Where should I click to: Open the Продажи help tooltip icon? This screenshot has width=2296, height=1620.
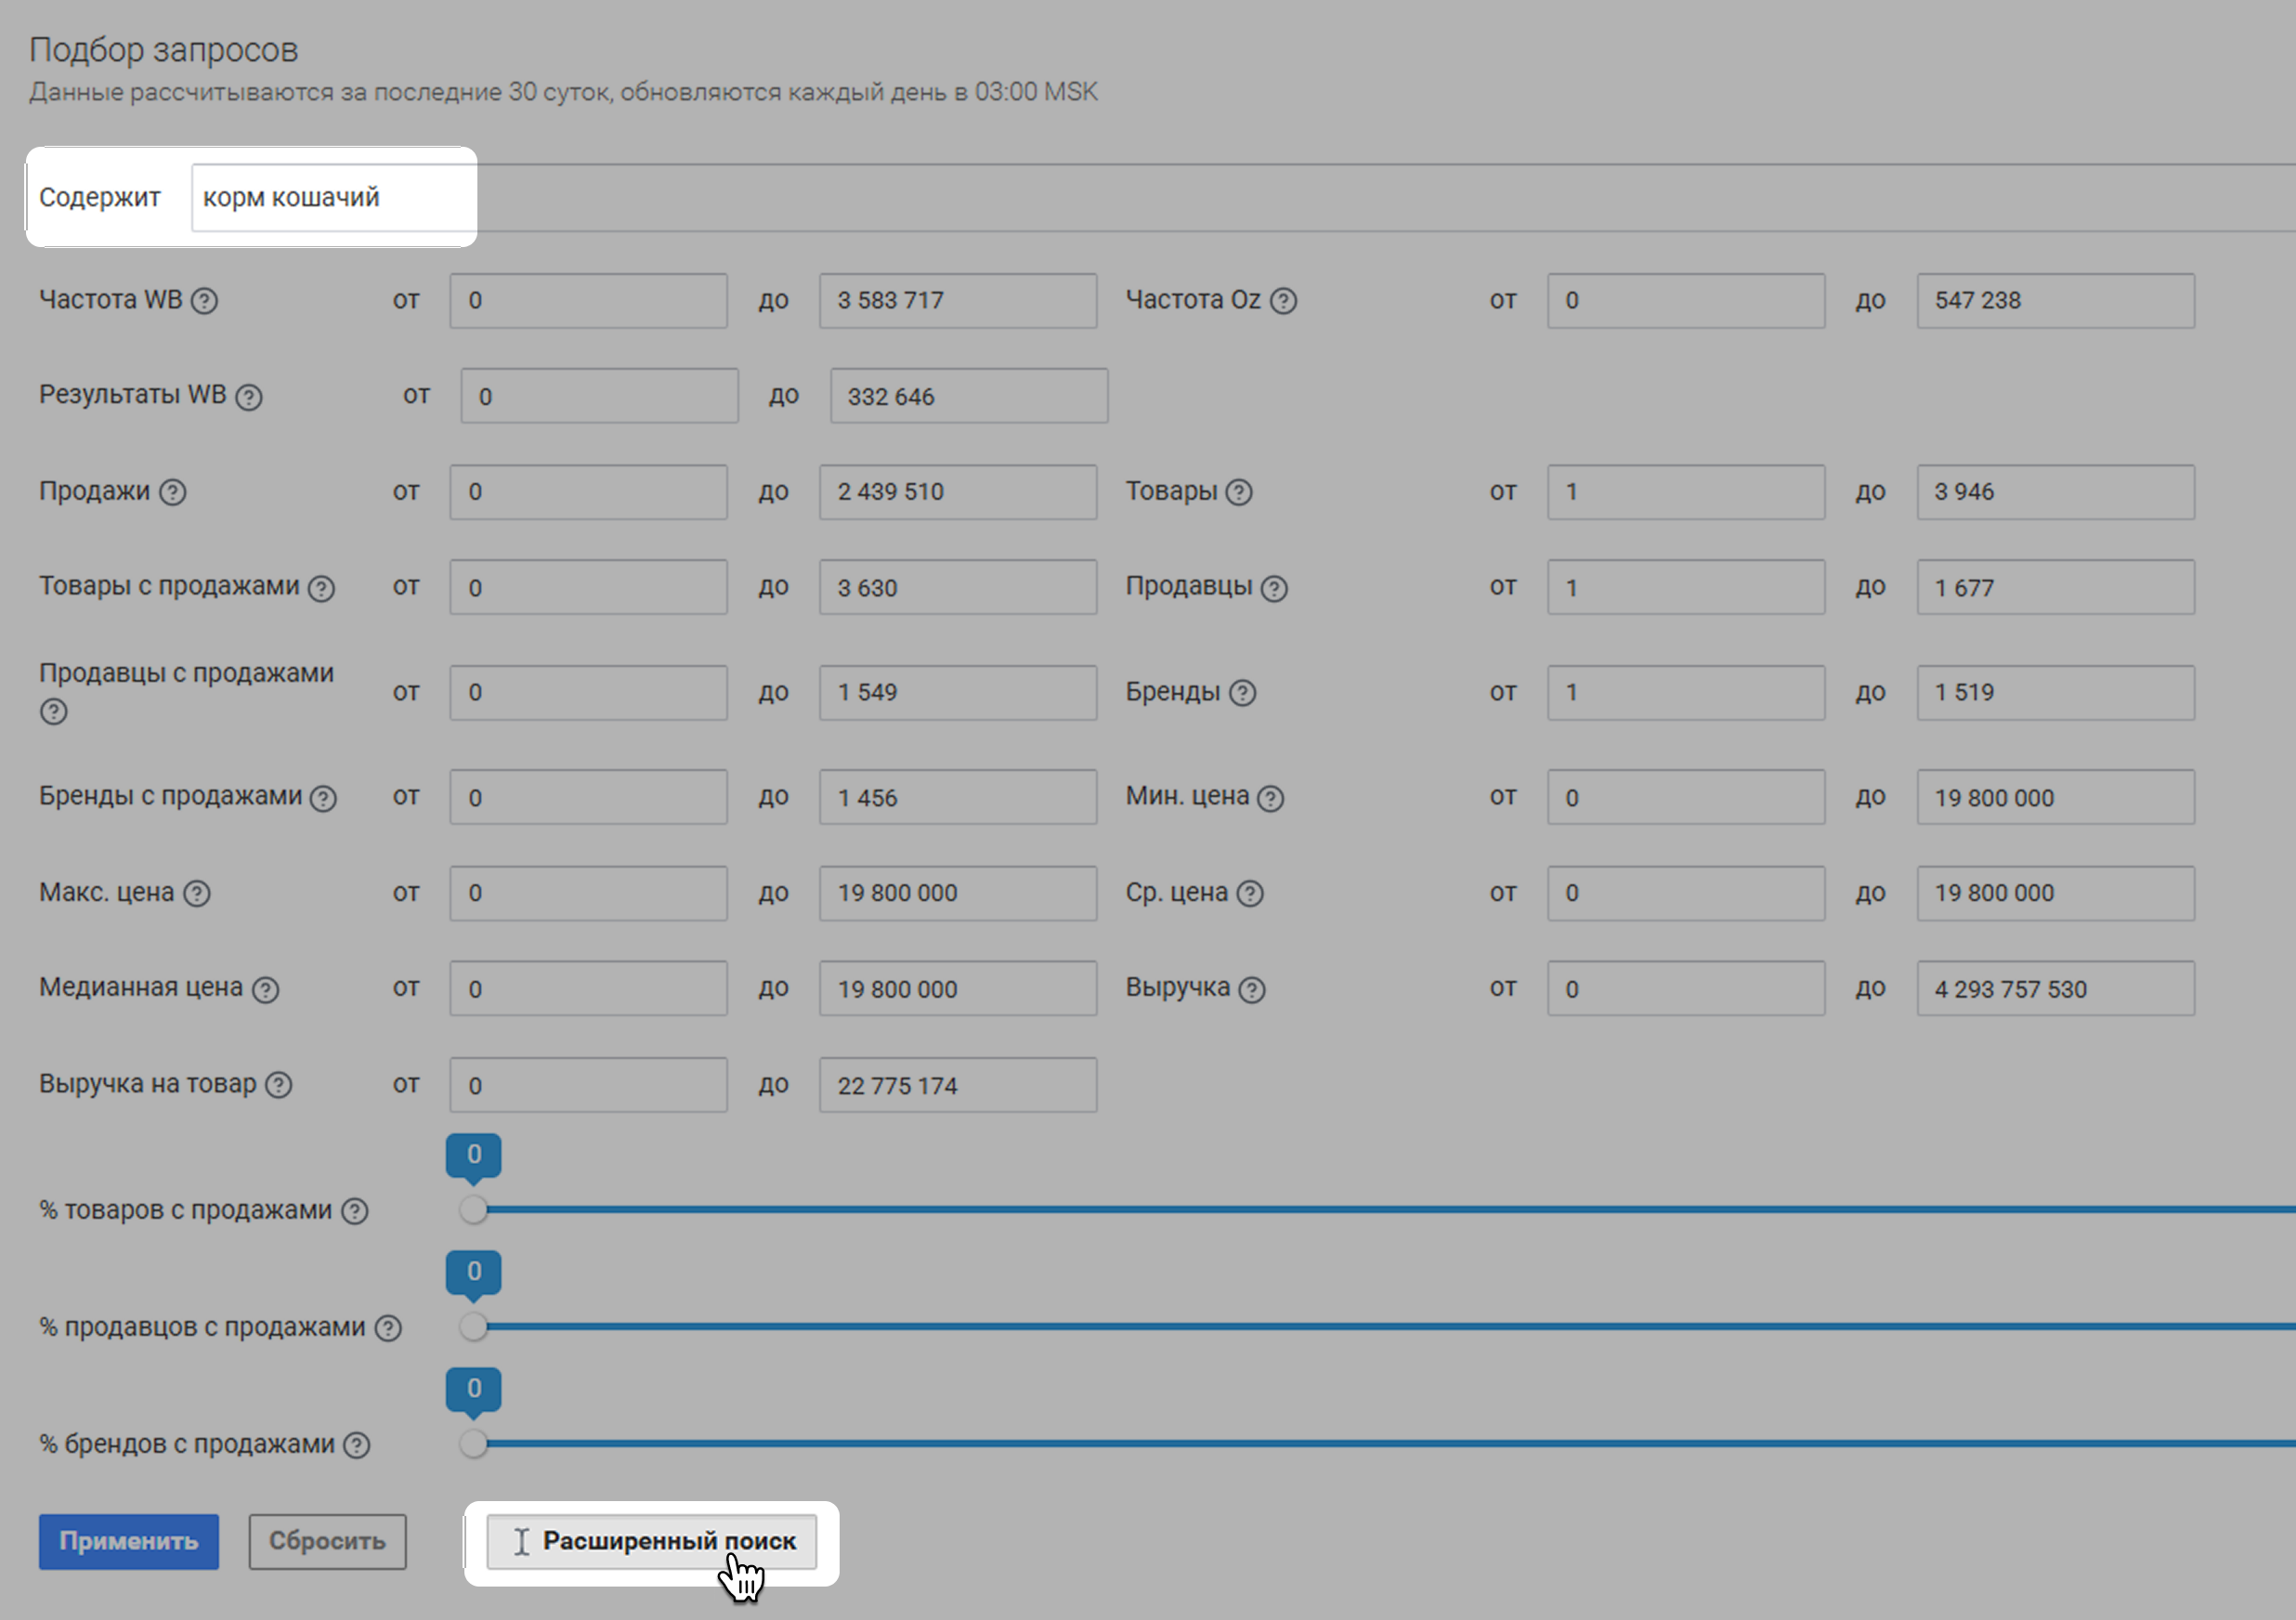pos(173,492)
